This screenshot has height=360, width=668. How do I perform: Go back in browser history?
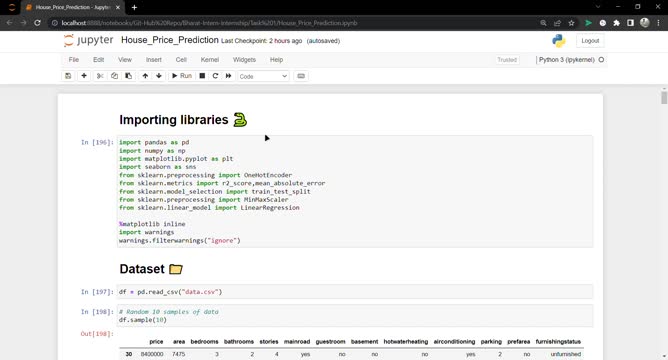click(x=9, y=23)
